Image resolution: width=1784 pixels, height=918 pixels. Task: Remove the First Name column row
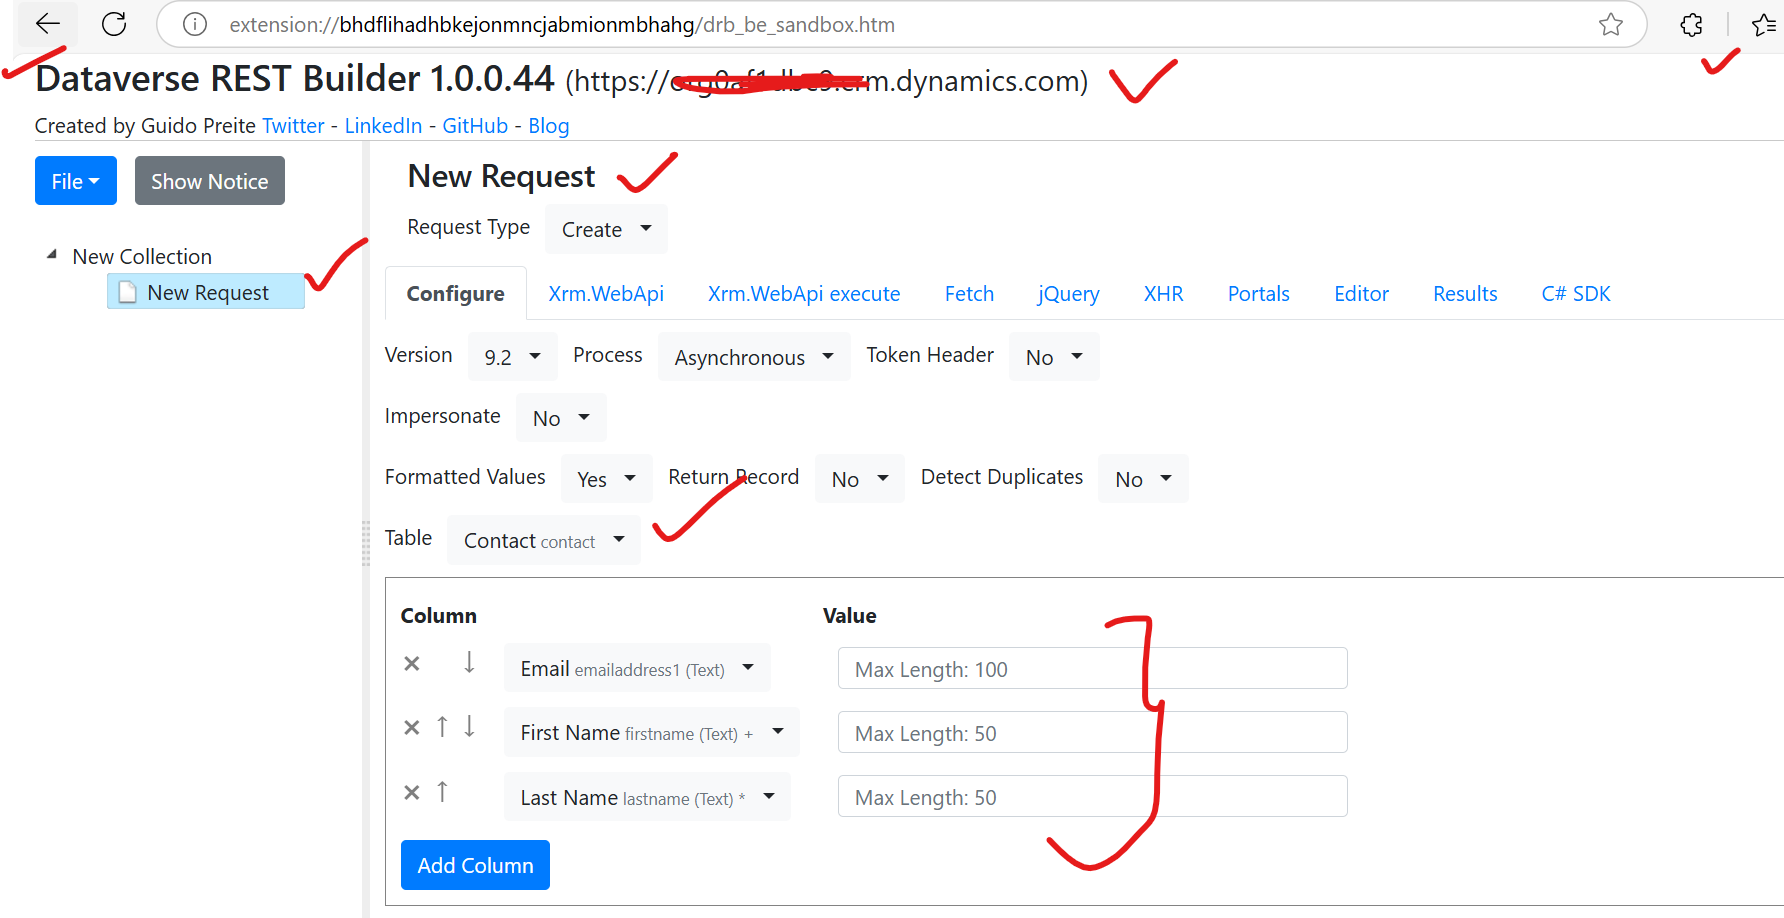point(411,727)
